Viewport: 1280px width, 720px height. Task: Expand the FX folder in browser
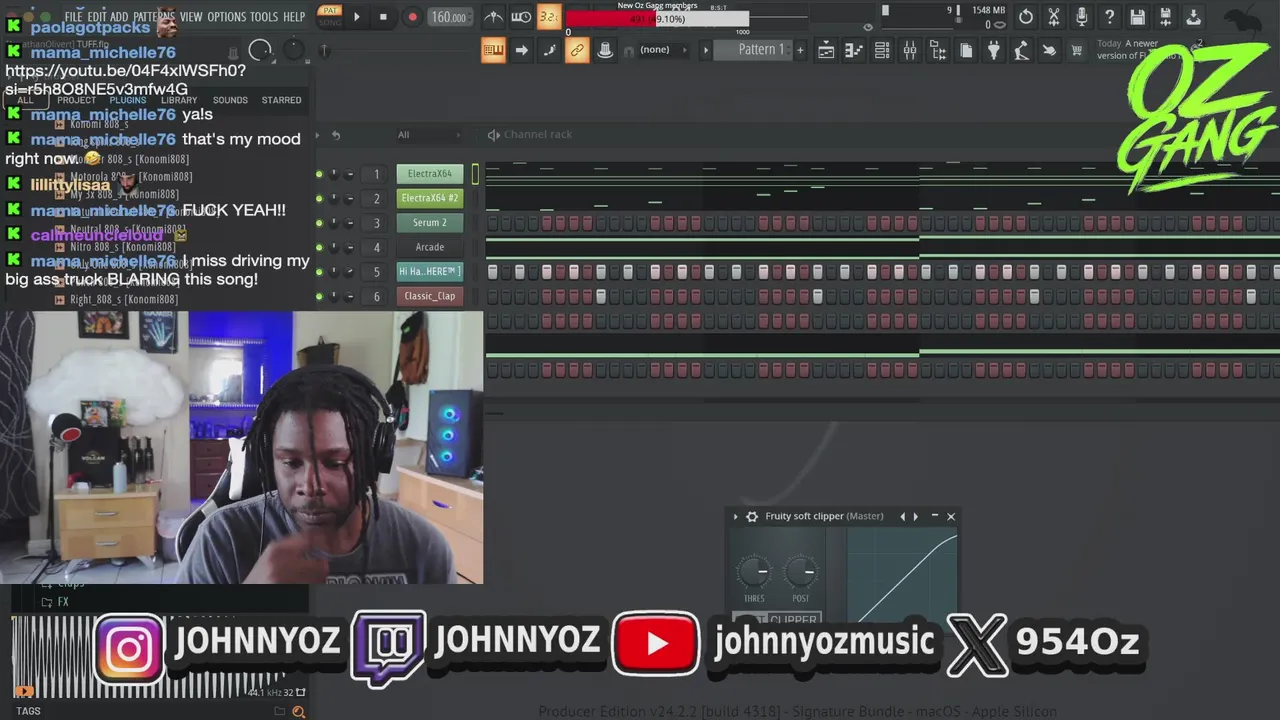56,602
